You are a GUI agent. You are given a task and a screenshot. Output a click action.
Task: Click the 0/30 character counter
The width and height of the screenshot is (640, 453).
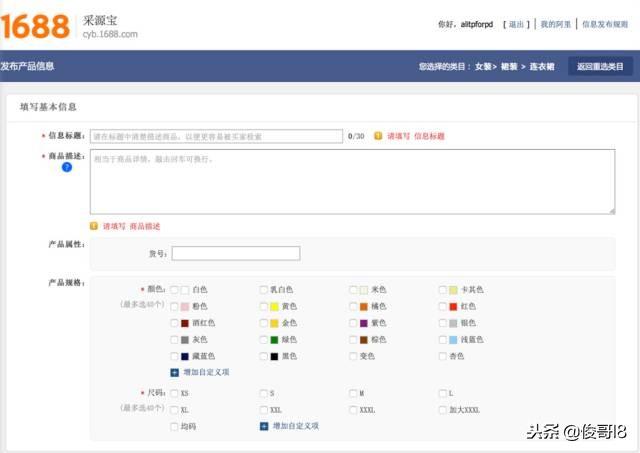point(356,136)
